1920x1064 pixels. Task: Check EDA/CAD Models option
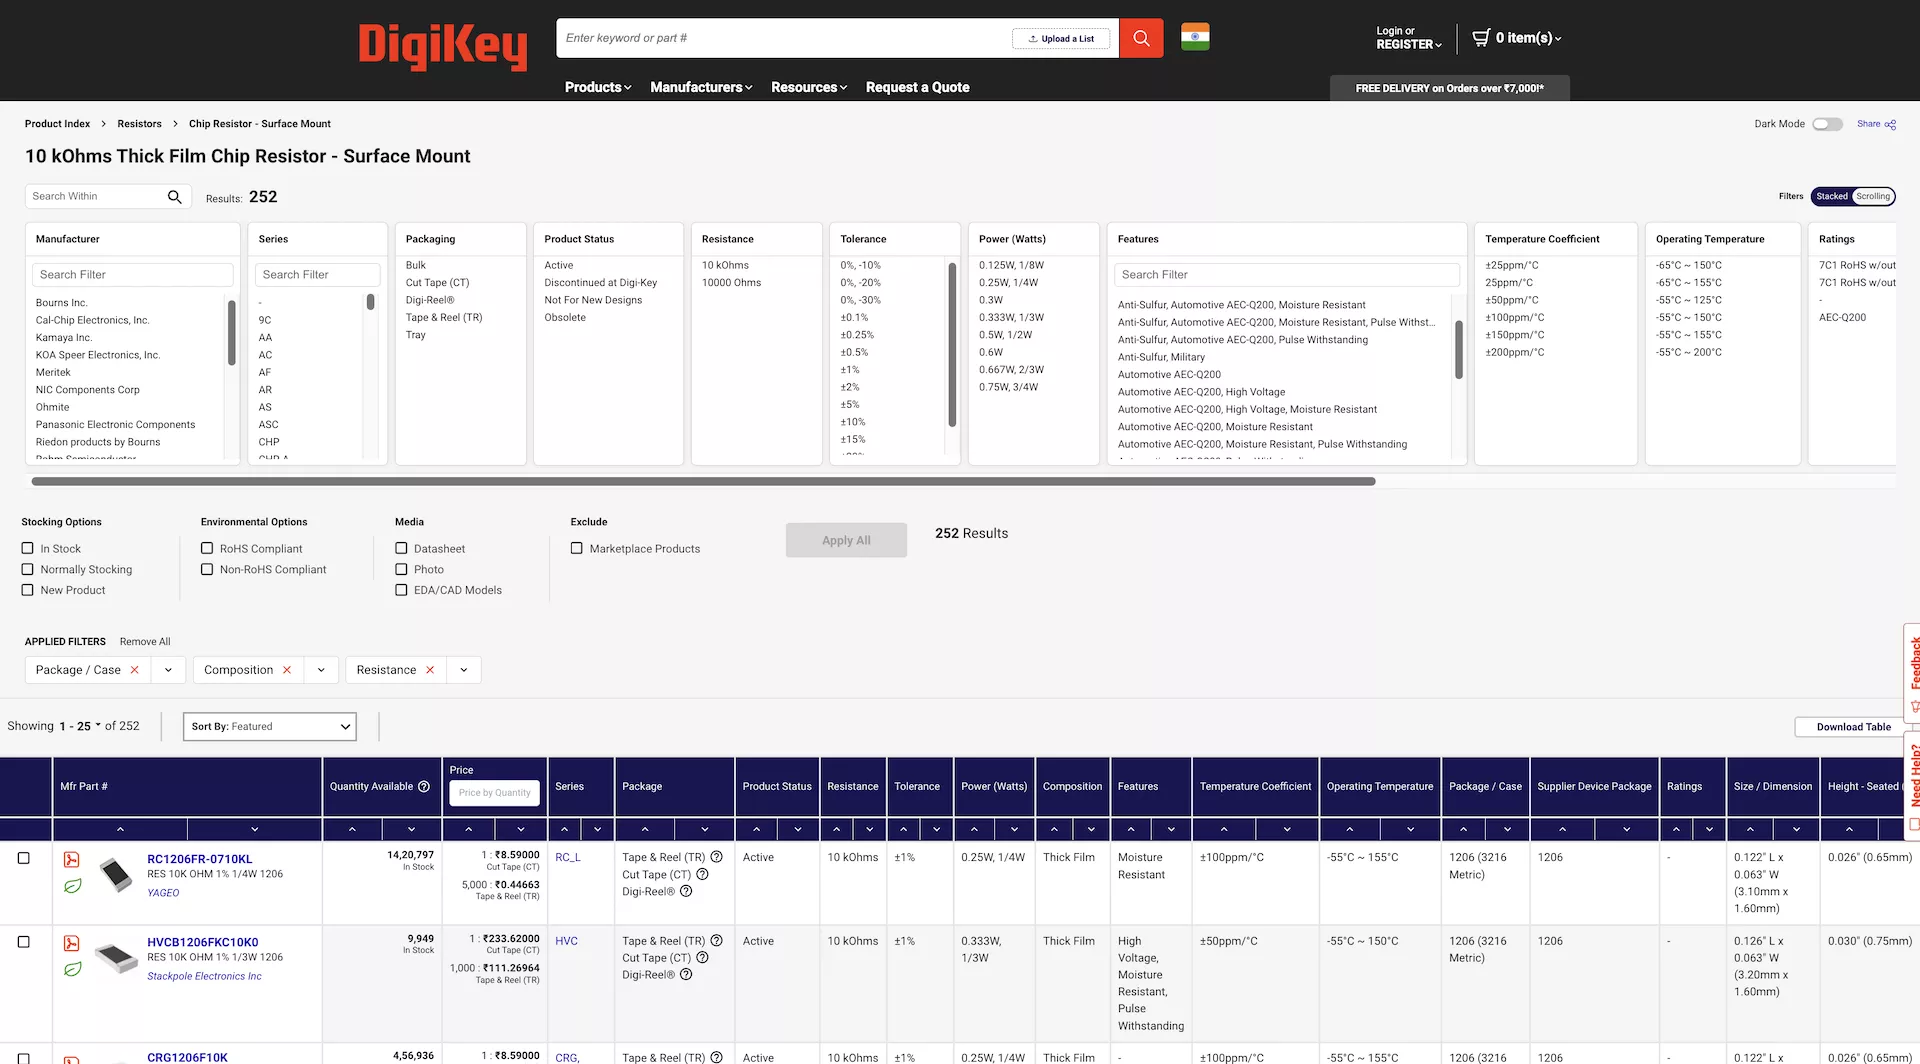pyautogui.click(x=401, y=591)
